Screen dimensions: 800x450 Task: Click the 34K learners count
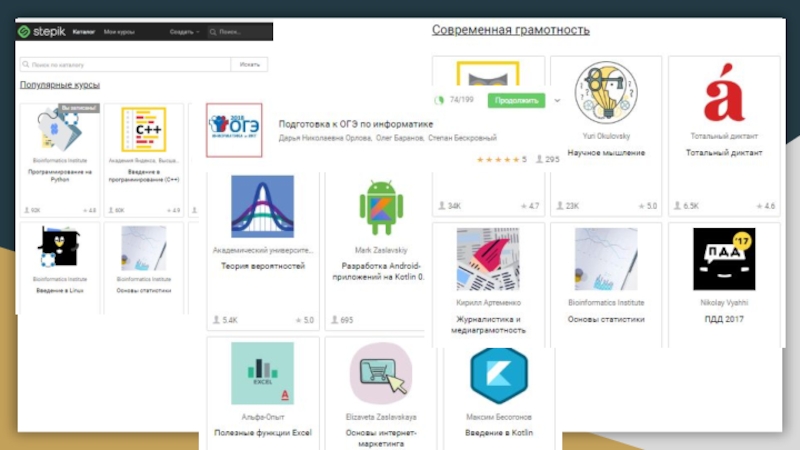(449, 206)
